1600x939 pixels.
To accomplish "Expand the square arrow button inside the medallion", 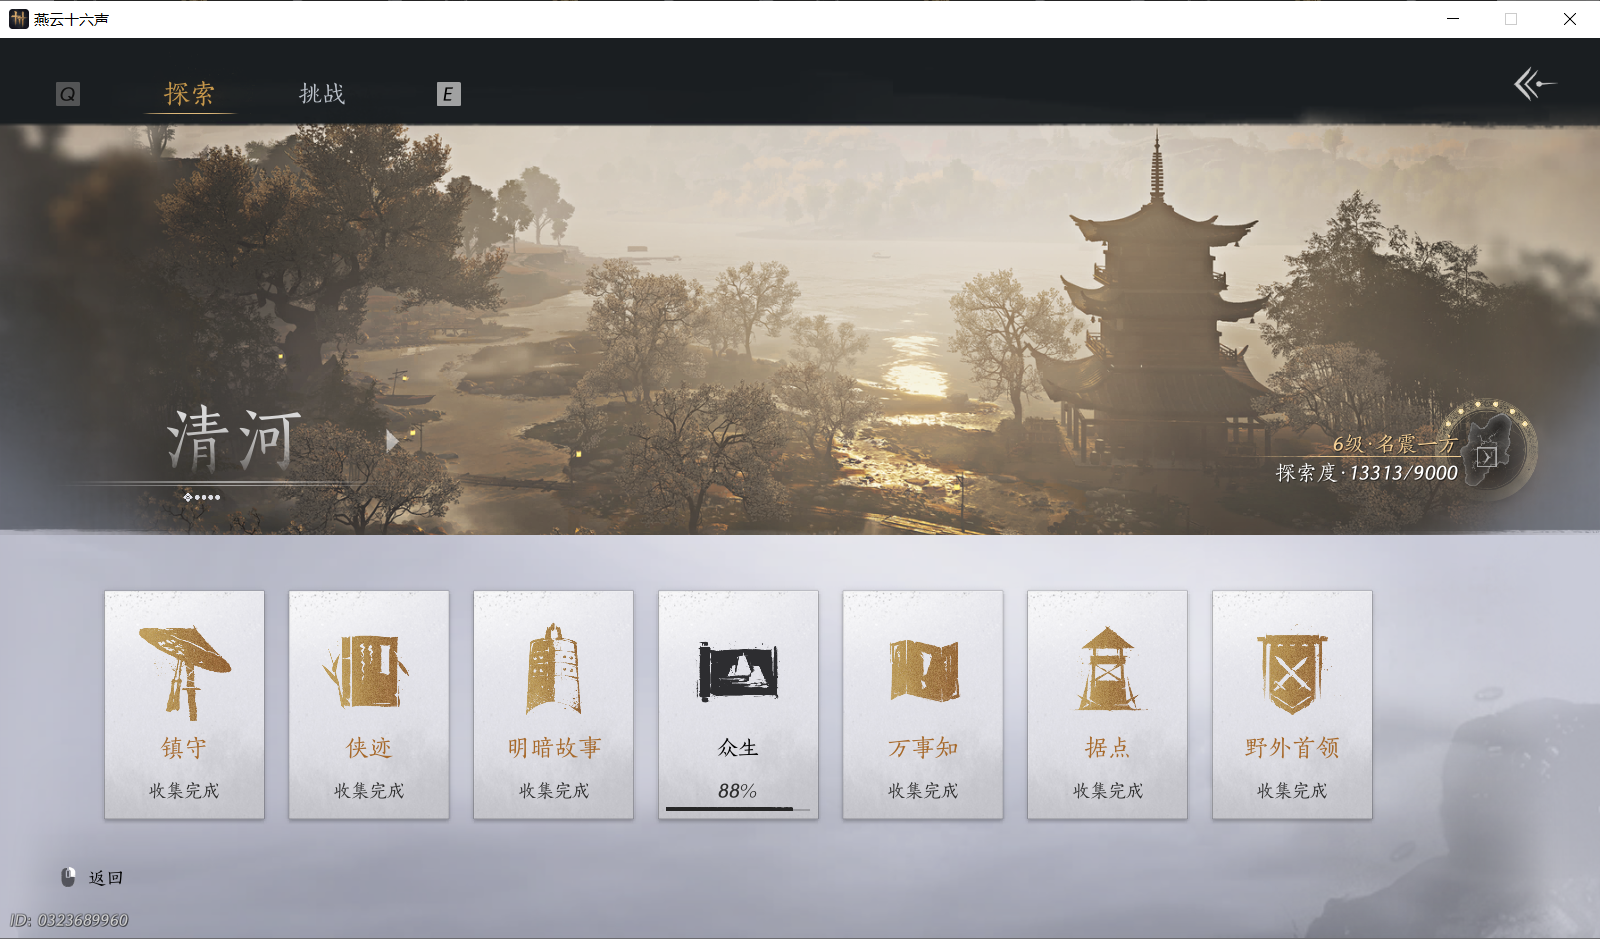I will point(1489,458).
